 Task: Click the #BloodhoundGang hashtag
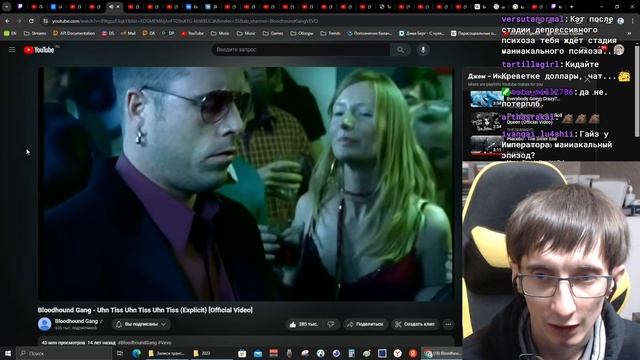(x=138, y=343)
